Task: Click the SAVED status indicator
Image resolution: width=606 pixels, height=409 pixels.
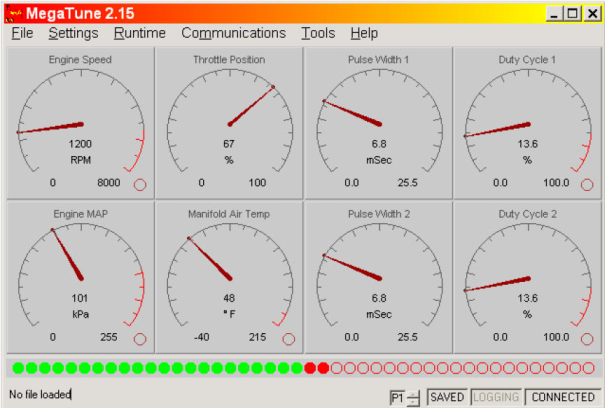Action: click(x=446, y=397)
